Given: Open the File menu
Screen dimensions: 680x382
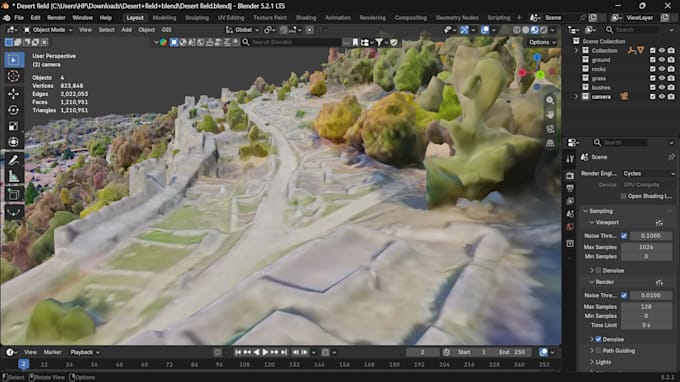Looking at the screenshot, I should (19, 18).
